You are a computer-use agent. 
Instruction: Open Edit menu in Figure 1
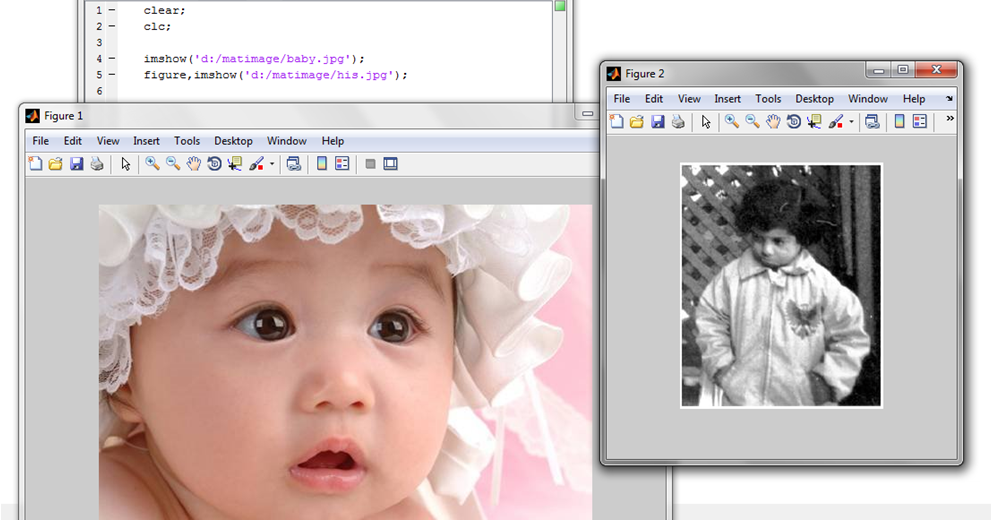click(73, 141)
